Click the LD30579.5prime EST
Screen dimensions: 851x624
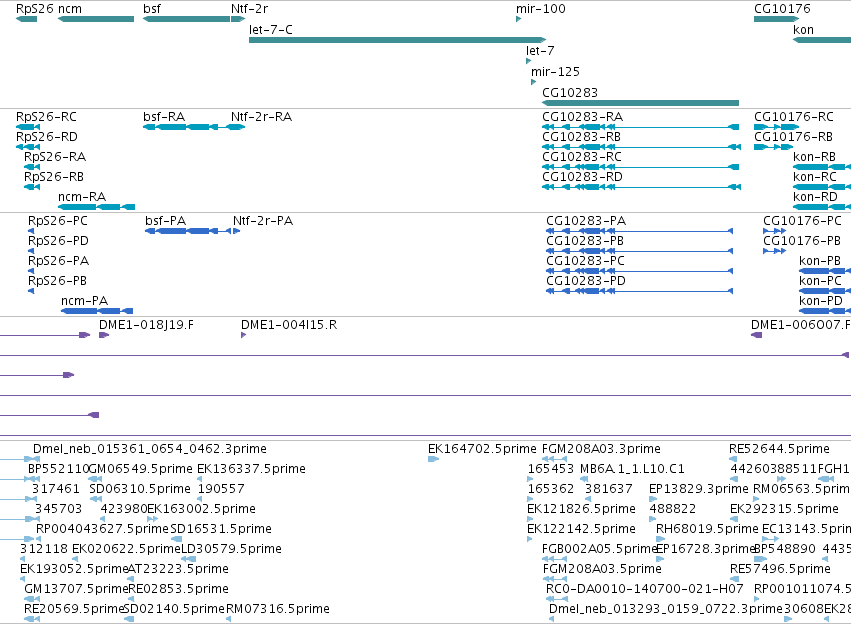[188, 559]
